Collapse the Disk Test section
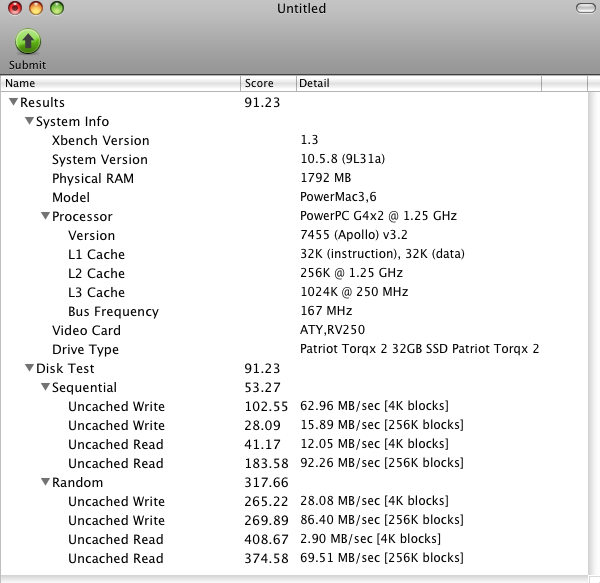The image size is (600, 583). [29, 368]
